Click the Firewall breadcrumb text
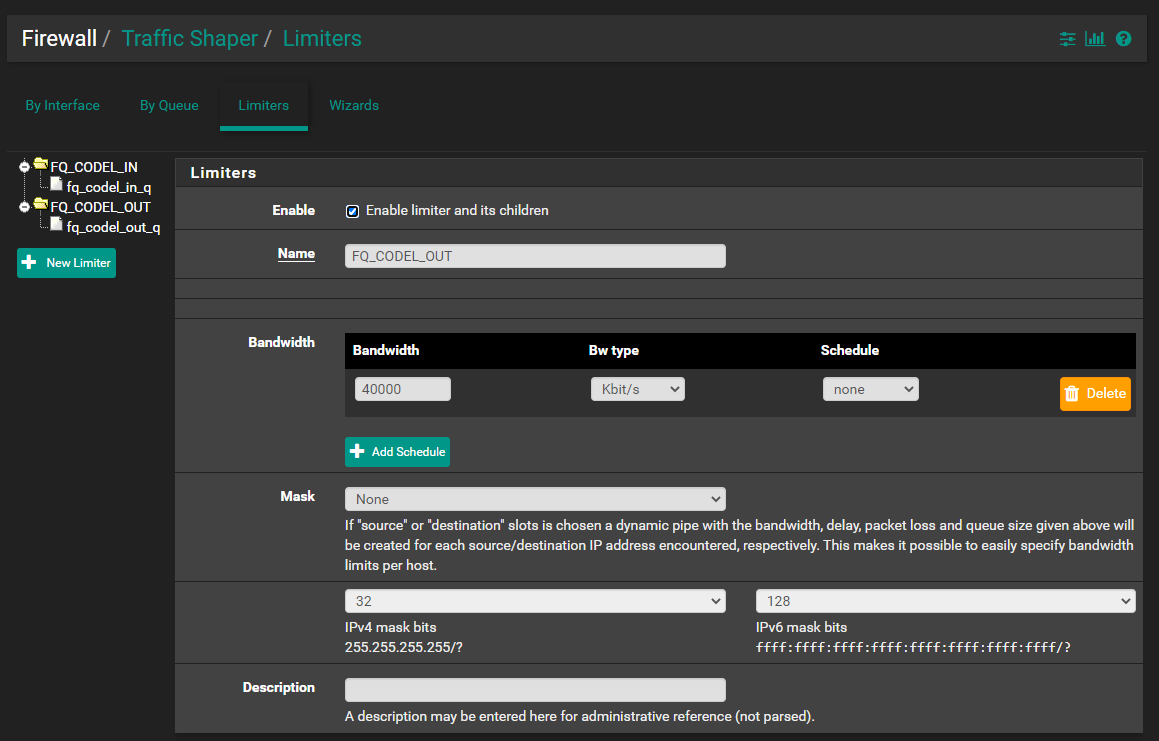 click(59, 38)
